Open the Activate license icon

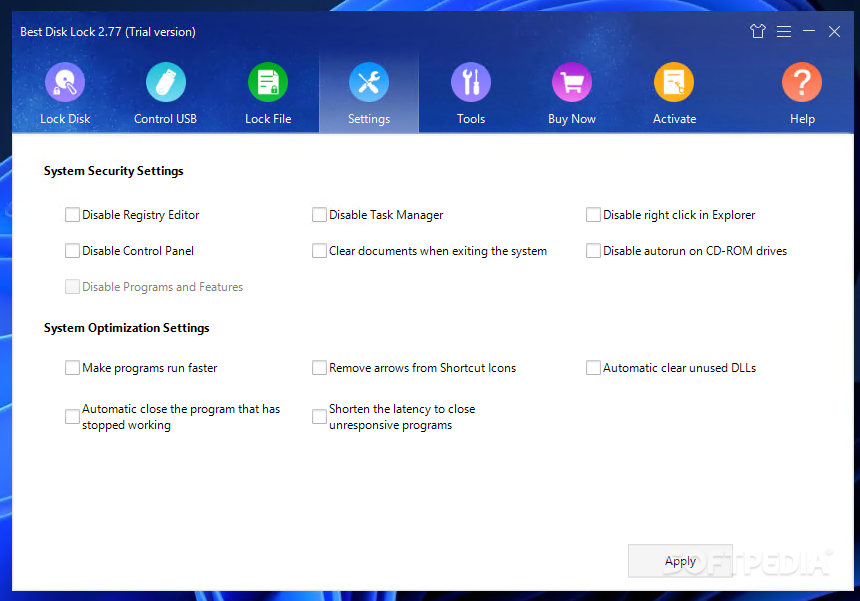(674, 83)
